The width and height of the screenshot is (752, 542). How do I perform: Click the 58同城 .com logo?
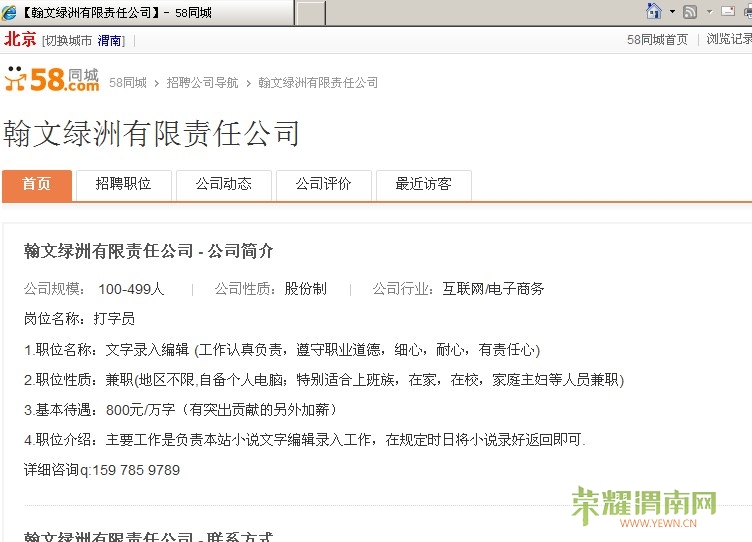click(52, 79)
